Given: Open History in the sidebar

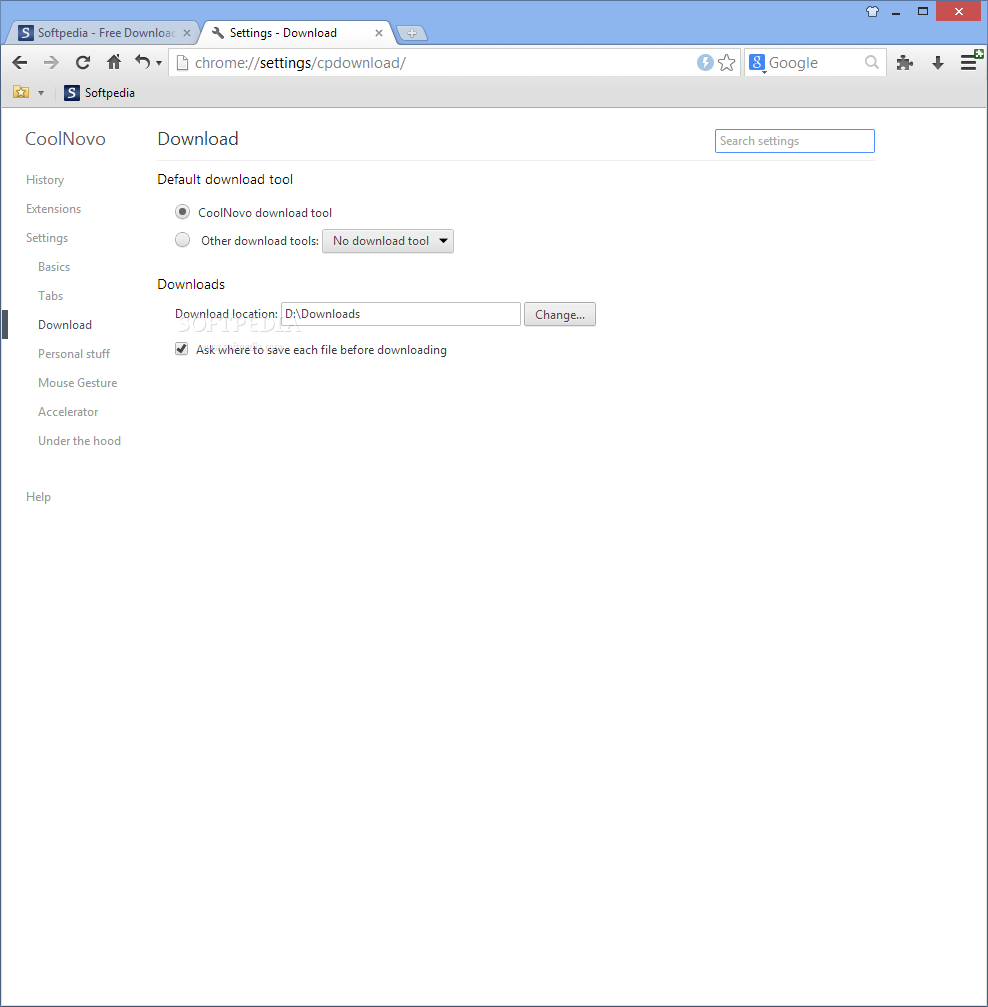Looking at the screenshot, I should (x=45, y=180).
